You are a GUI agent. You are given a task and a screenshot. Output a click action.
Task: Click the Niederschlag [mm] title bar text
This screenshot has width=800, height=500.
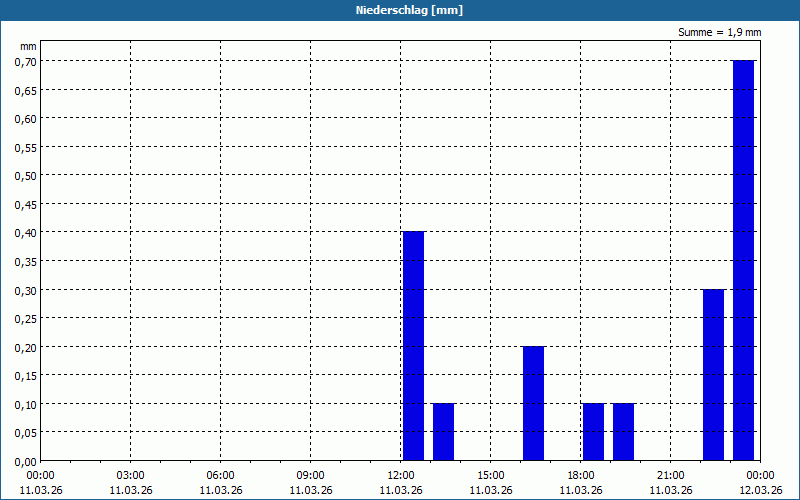[409, 10]
